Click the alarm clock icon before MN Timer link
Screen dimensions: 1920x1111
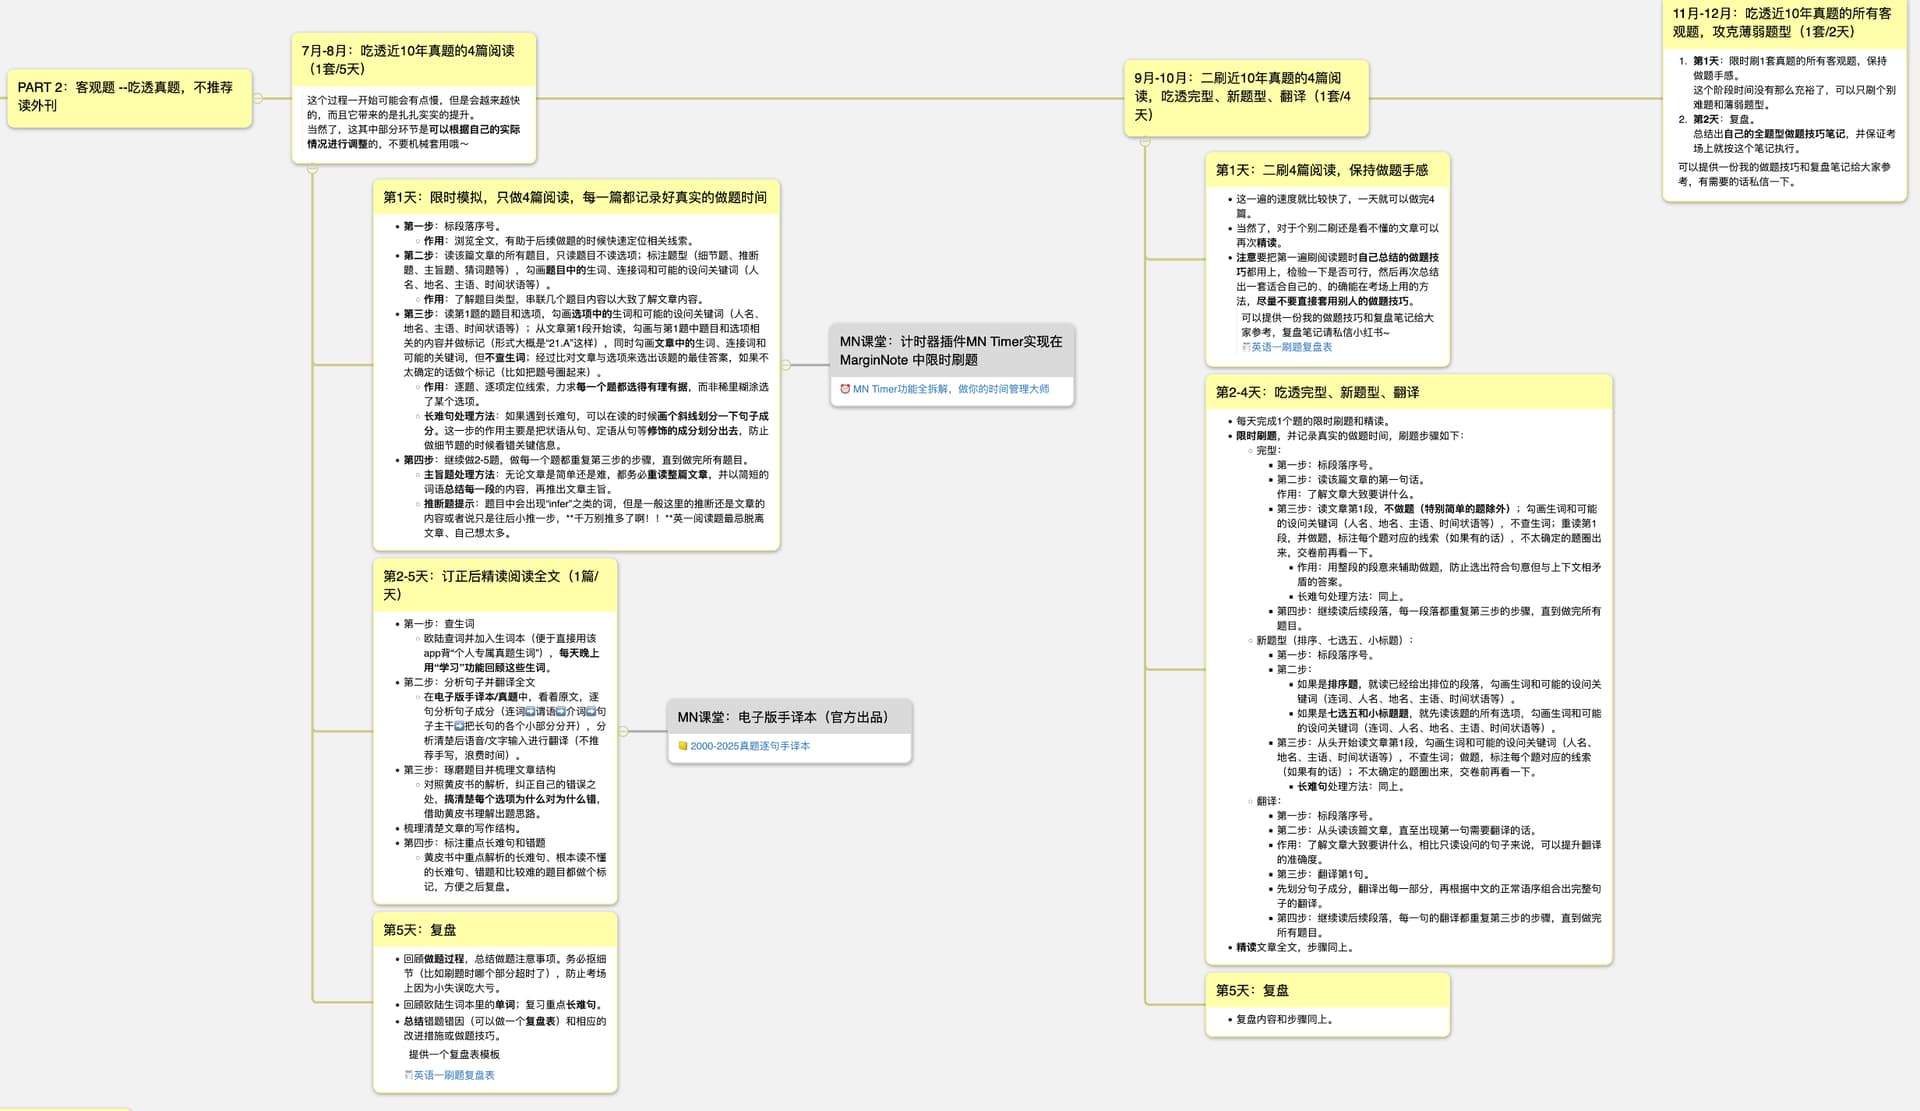tap(845, 389)
